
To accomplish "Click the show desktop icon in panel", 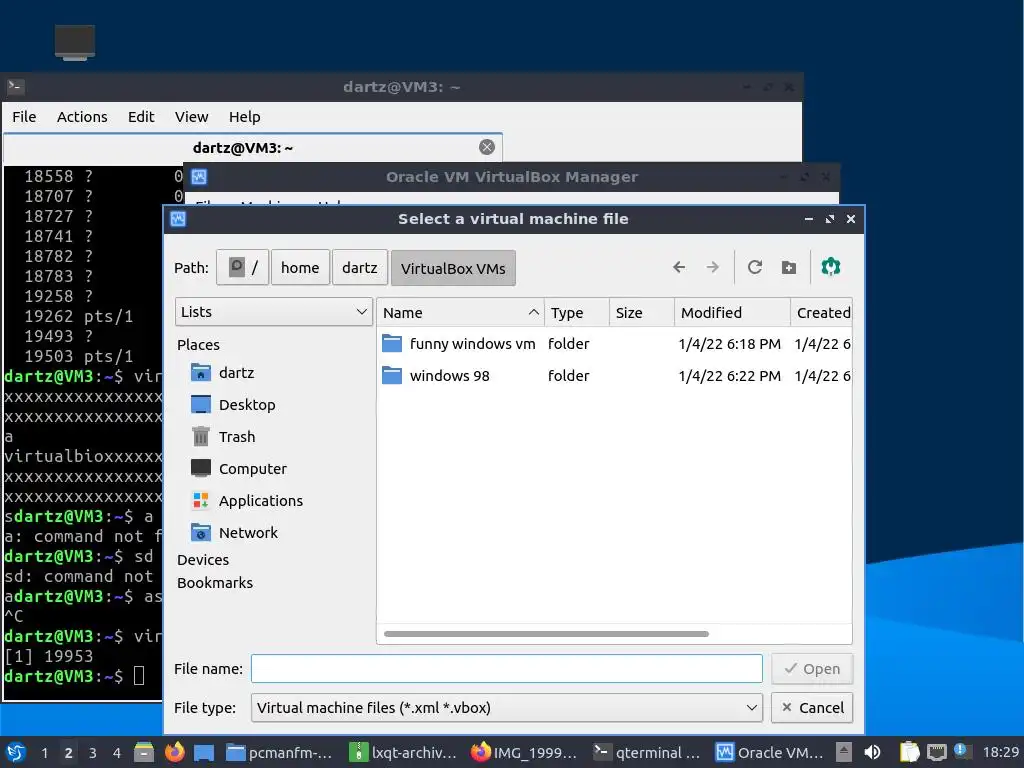I will (x=204, y=753).
